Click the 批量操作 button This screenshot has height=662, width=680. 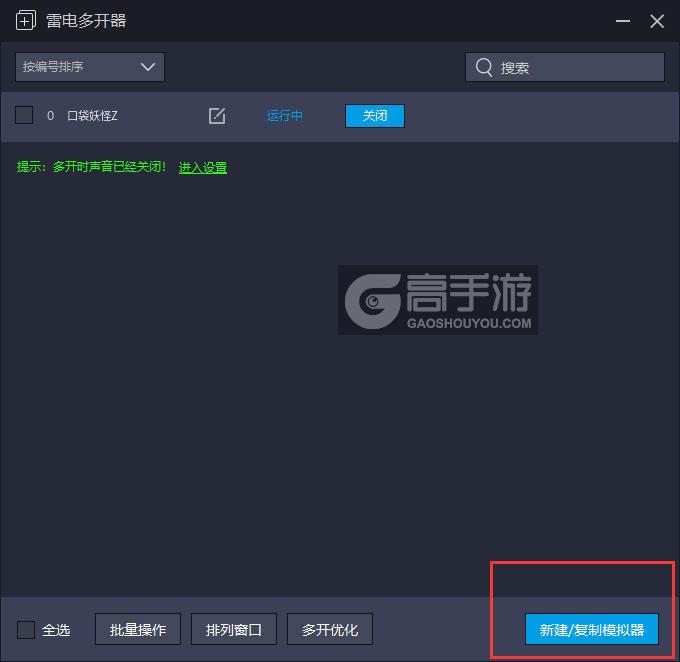pyautogui.click(x=138, y=629)
